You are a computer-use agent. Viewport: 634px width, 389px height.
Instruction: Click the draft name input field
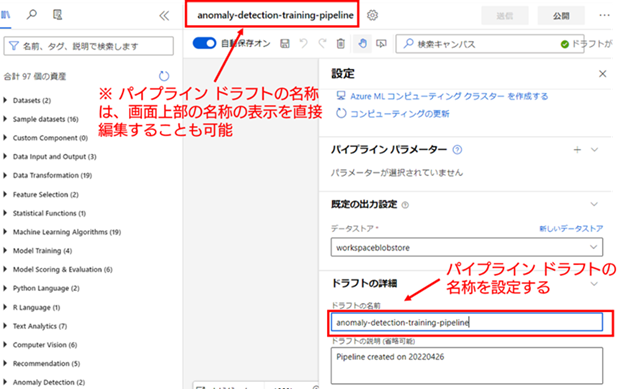(x=467, y=322)
